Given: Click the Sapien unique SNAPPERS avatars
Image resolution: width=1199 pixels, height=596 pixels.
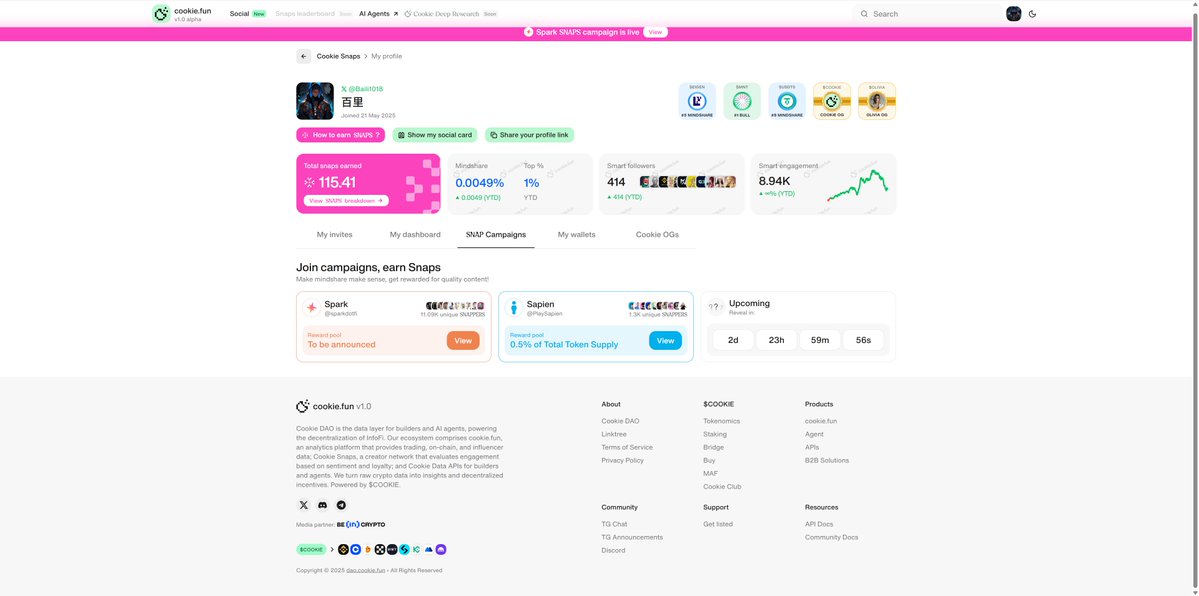Looking at the screenshot, I should 658,305.
